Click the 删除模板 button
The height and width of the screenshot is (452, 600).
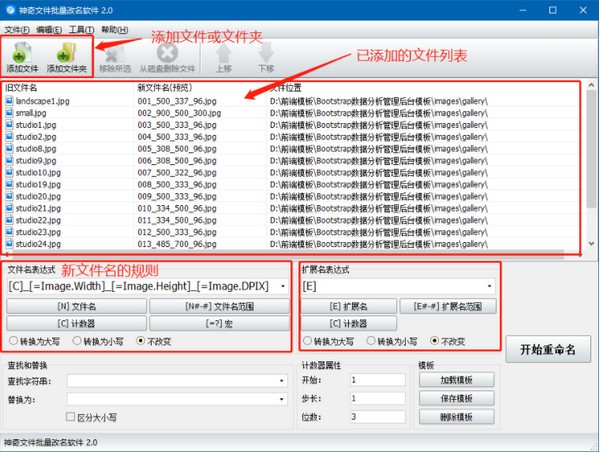pos(457,417)
